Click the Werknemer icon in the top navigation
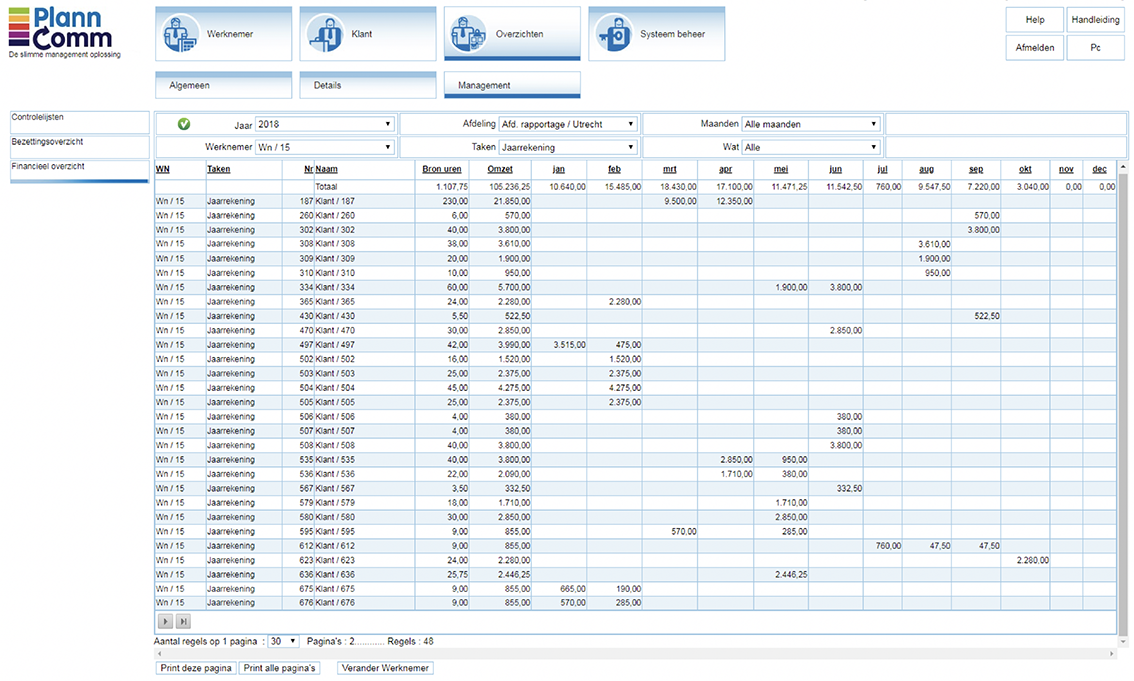 click(179, 34)
